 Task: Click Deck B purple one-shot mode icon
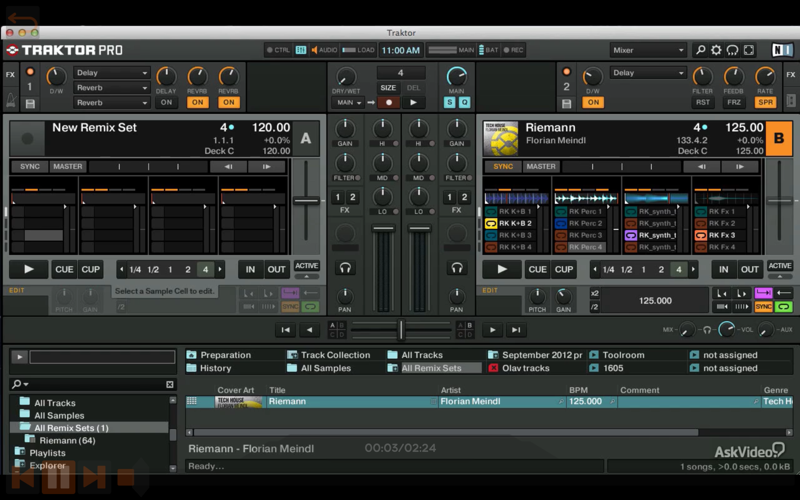pos(763,293)
